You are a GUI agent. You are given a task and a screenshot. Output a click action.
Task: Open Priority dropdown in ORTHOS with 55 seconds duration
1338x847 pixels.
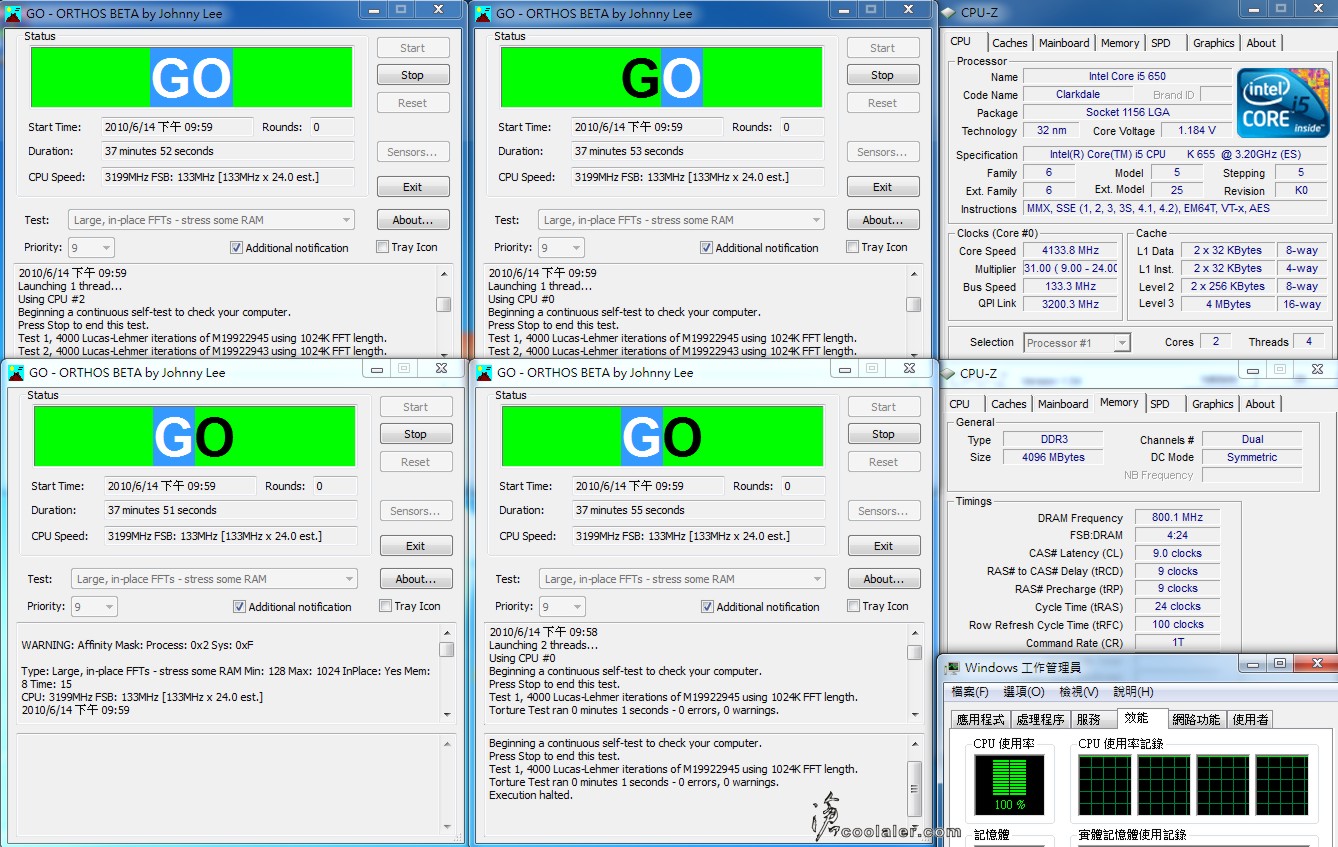(x=562, y=606)
